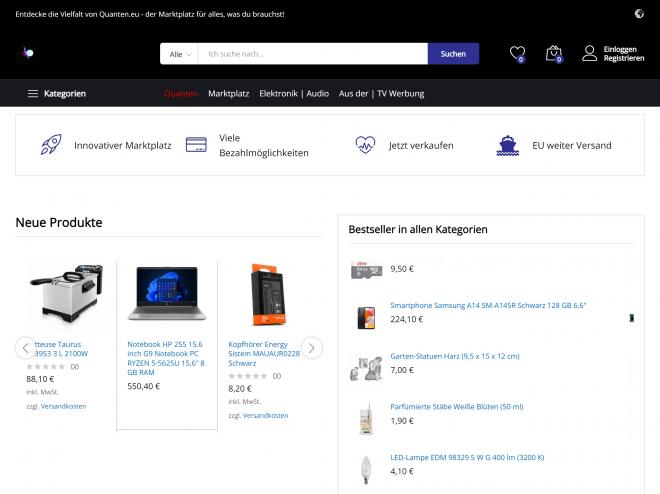
Task: Click the Neue Produkte heading
Action: (59, 222)
